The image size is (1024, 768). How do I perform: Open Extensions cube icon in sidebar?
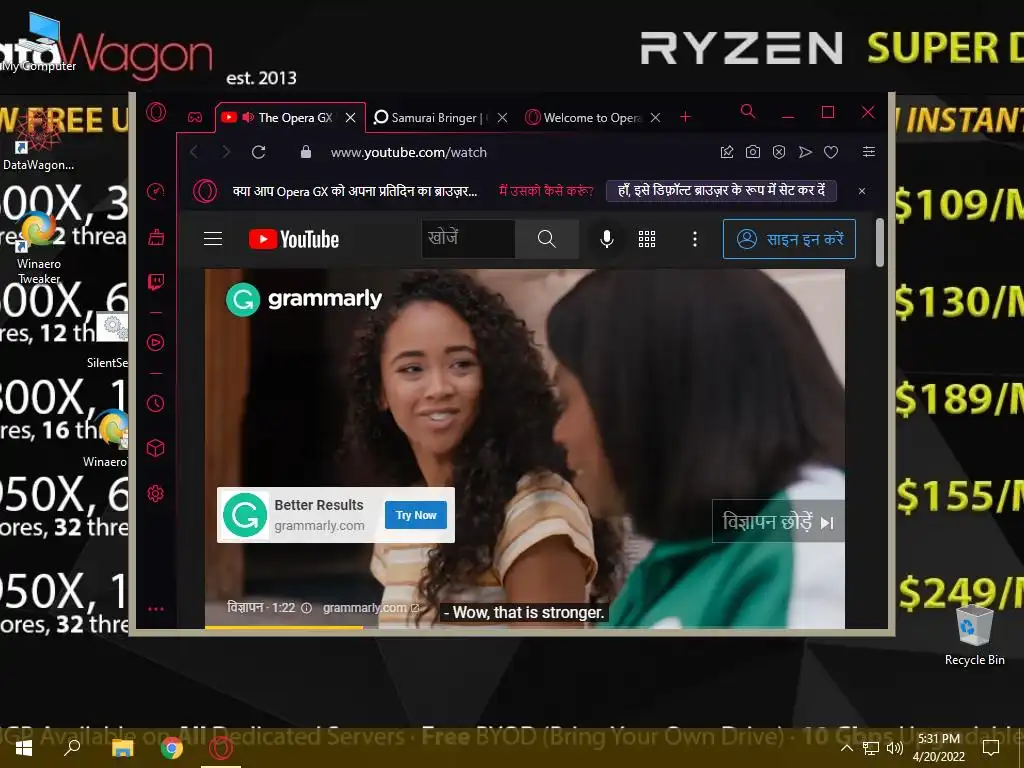[155, 448]
